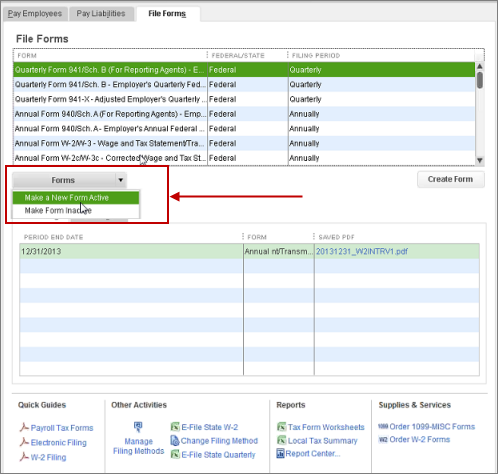The width and height of the screenshot is (498, 474).
Task: Open the Payroll Tax Forms link
Action: tap(62, 428)
